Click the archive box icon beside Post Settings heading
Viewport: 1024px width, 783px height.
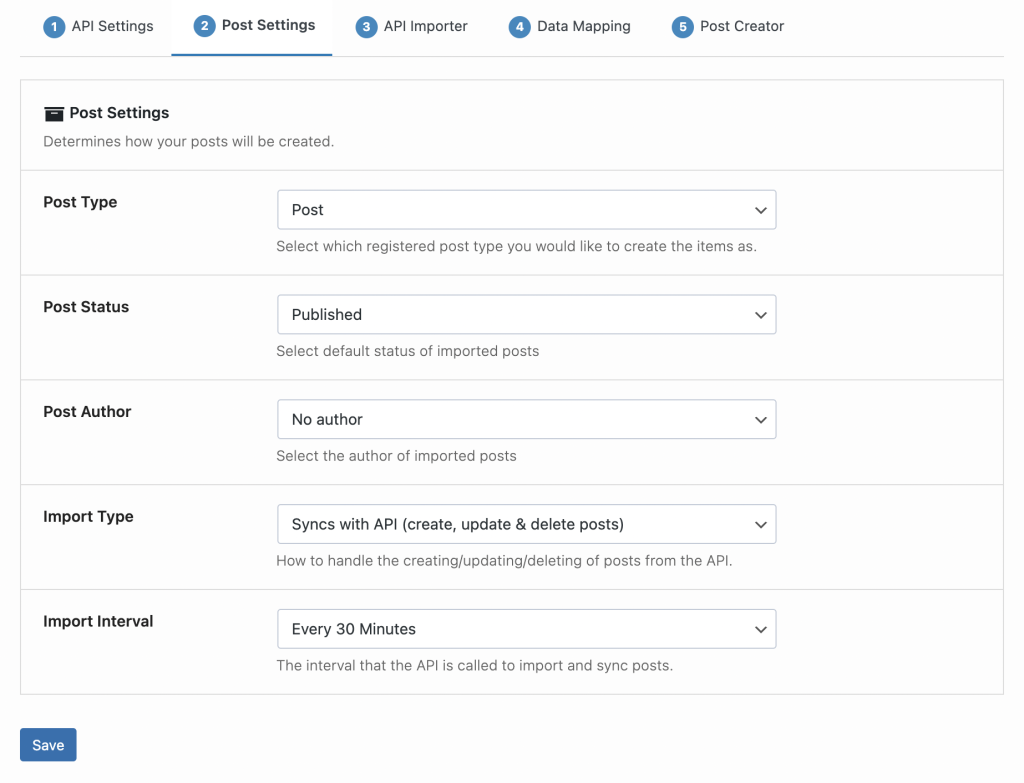click(53, 113)
